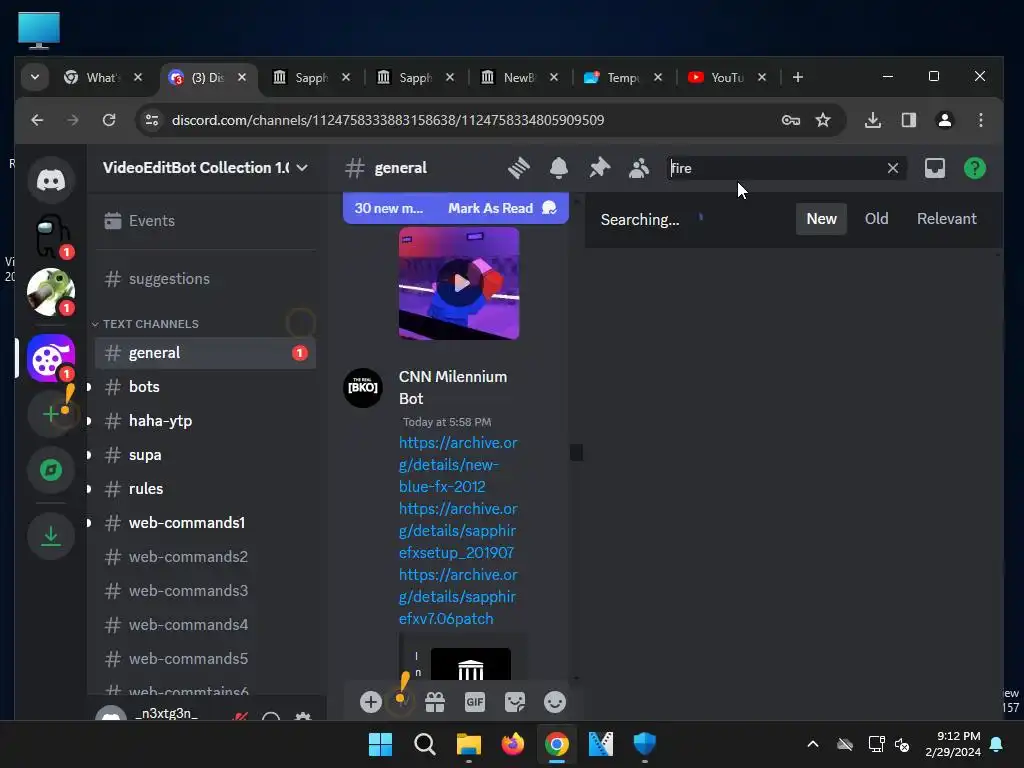Click CNN Milennium Bot username
This screenshot has width=1024, height=768.
click(453, 387)
